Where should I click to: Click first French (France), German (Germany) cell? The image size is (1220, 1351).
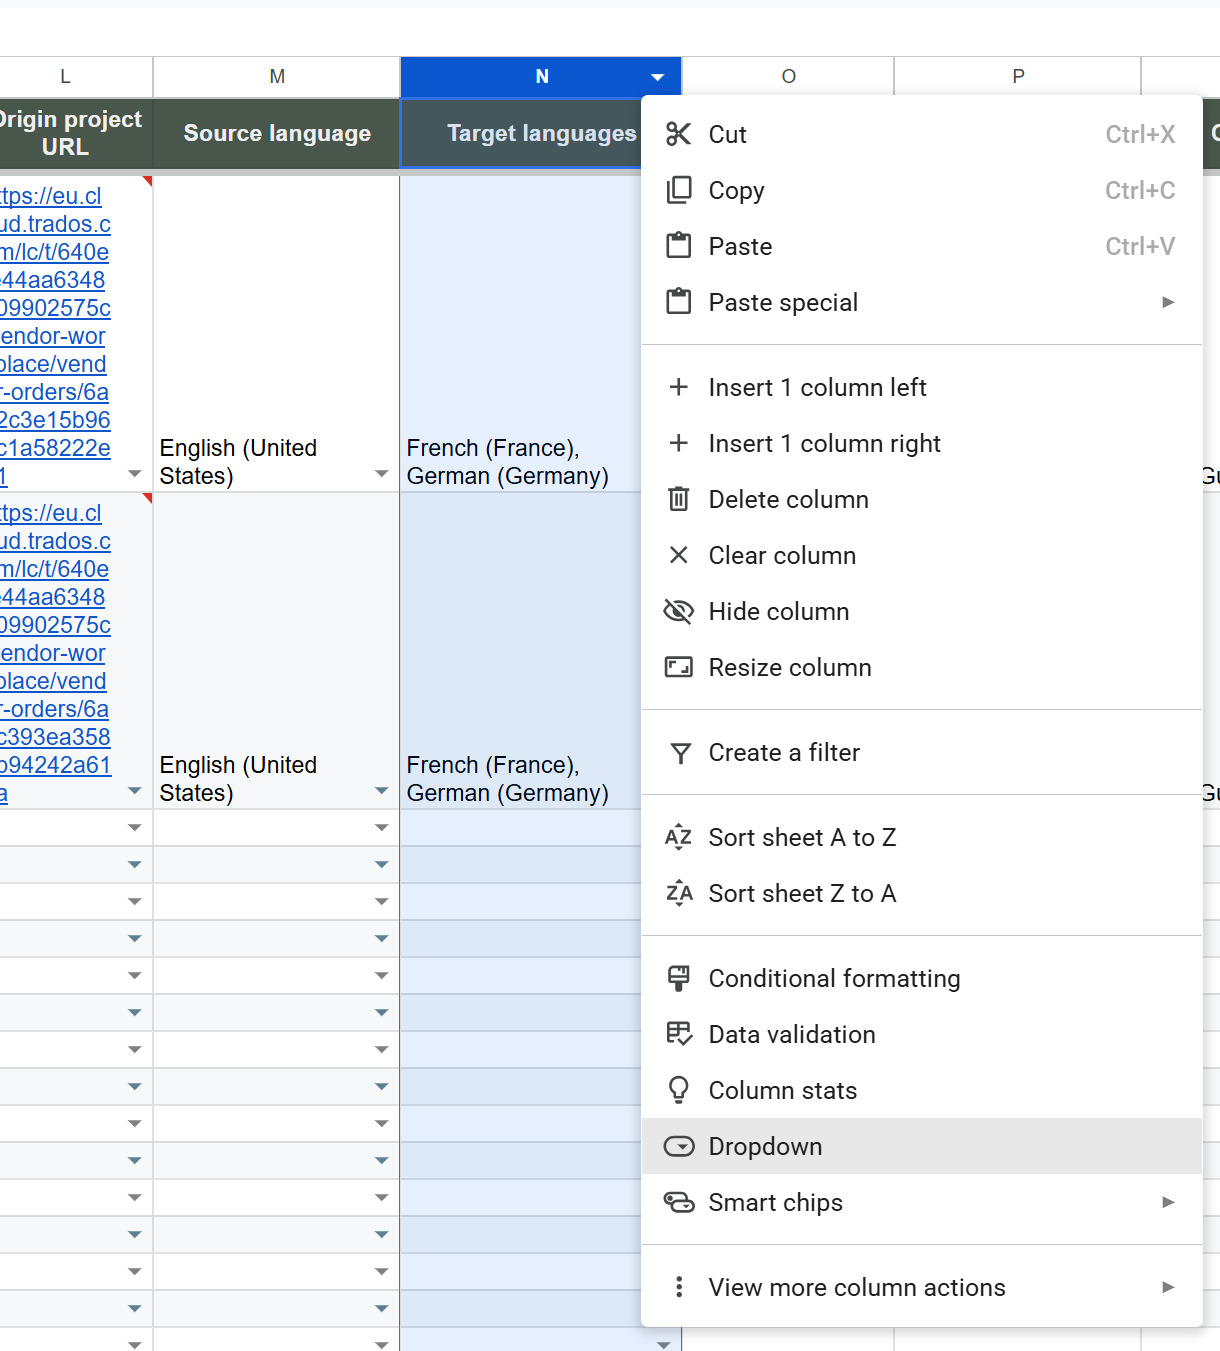click(x=520, y=334)
